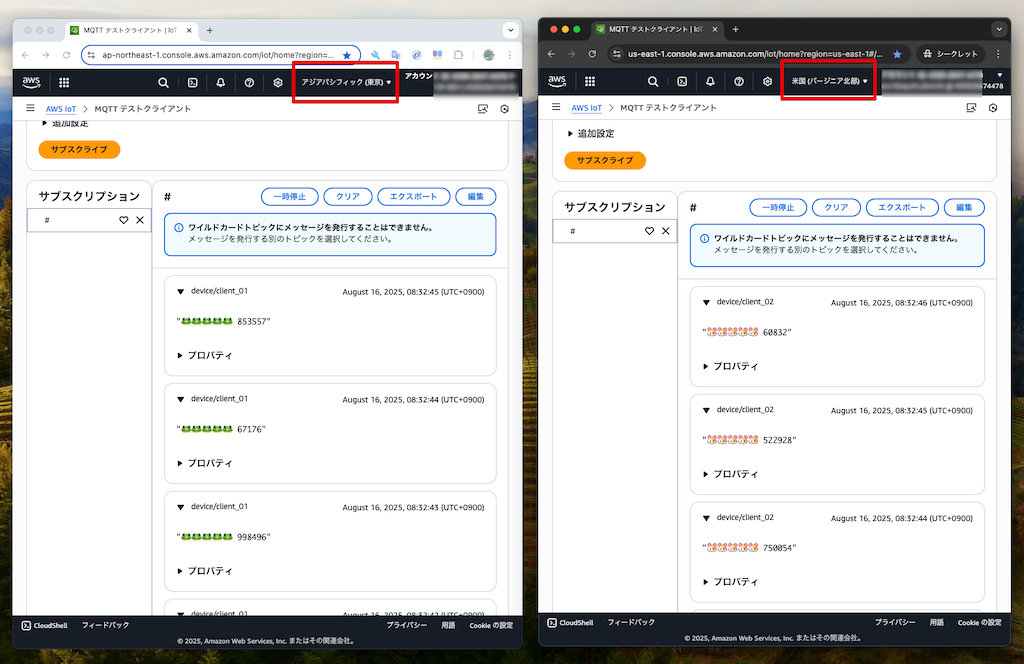The width and height of the screenshot is (1024, 664).
Task: Select the MQTT テストクライアント tab in Tokyo window
Action: pyautogui.click(x=130, y=30)
